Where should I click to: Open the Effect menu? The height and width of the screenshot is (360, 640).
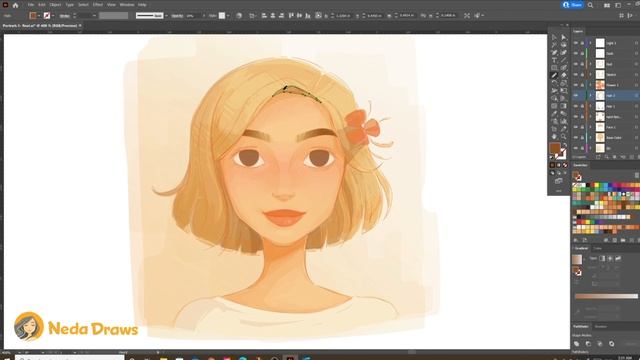[98, 5]
